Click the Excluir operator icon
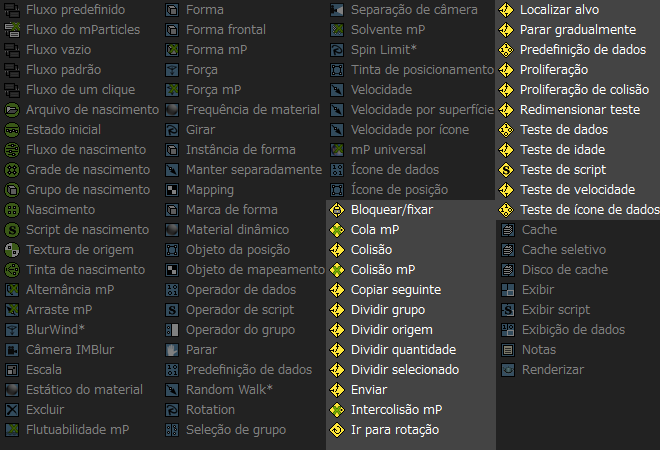Screen dimensions: 660x450 (12, 410)
